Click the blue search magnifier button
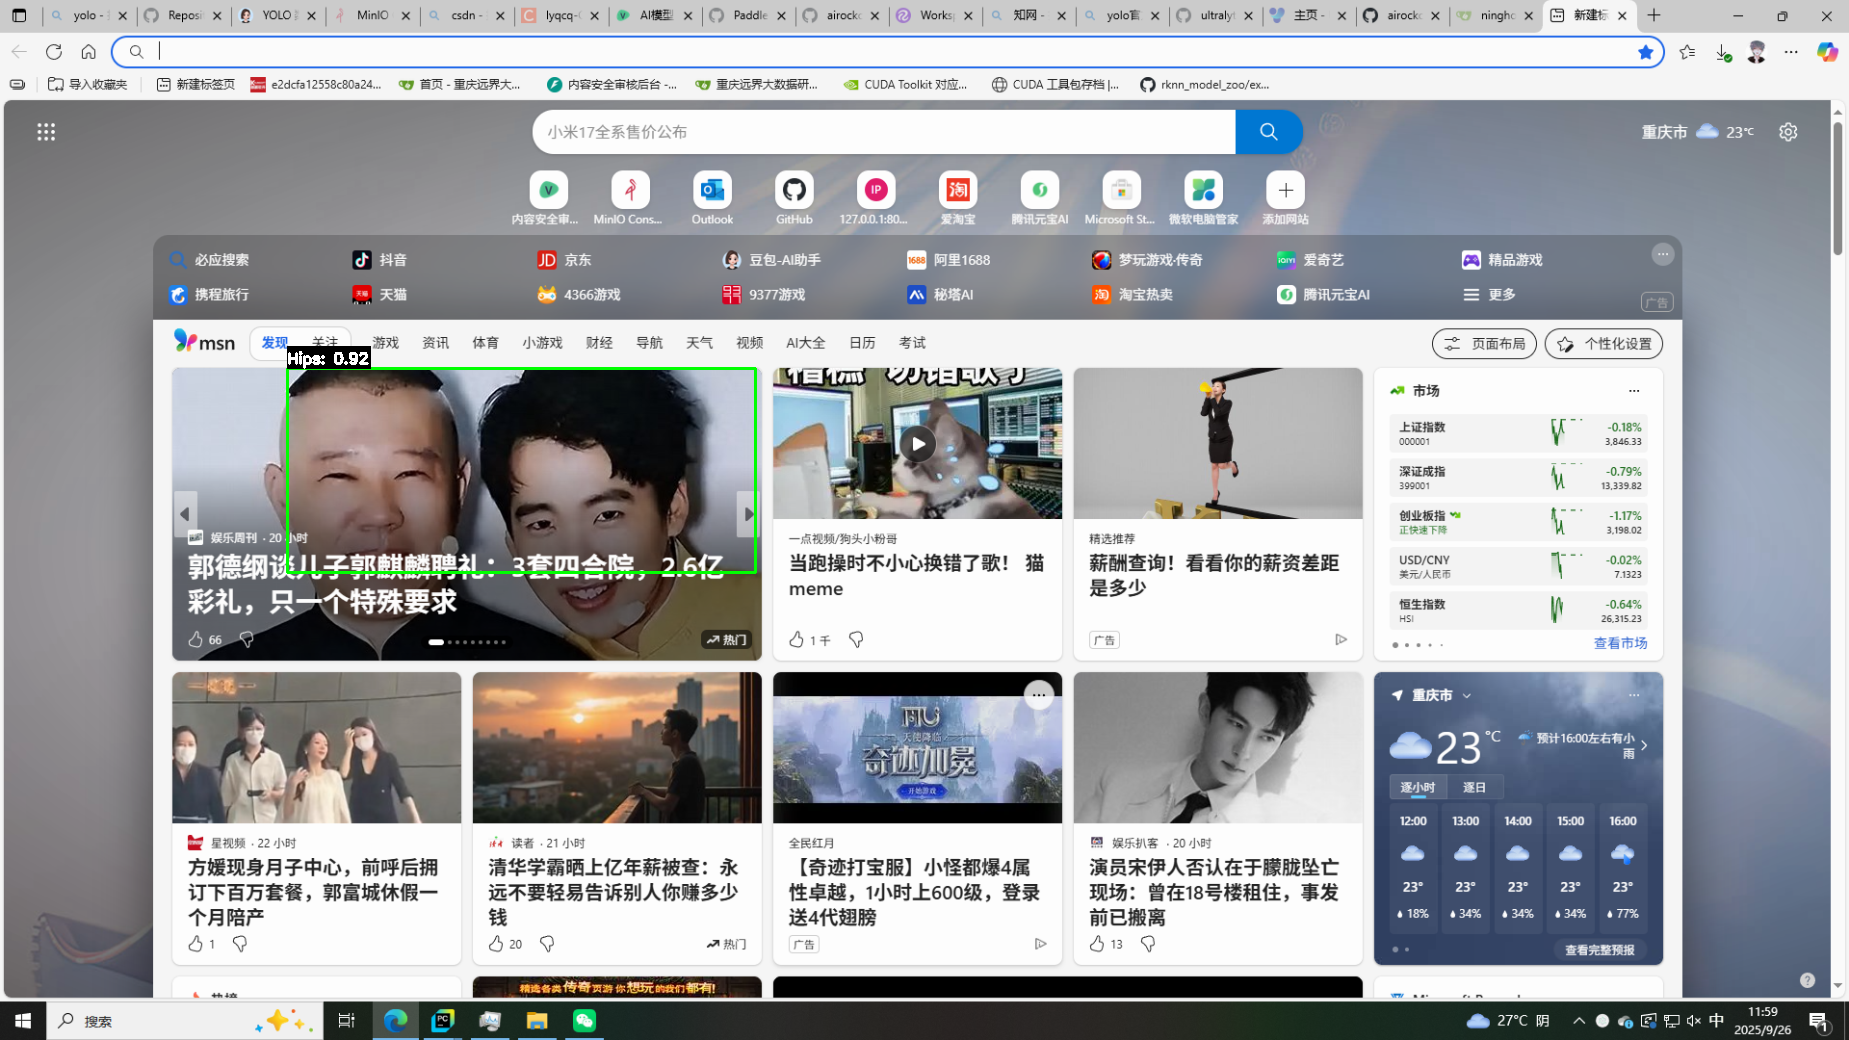Image resolution: width=1849 pixels, height=1040 pixels. pyautogui.click(x=1268, y=132)
